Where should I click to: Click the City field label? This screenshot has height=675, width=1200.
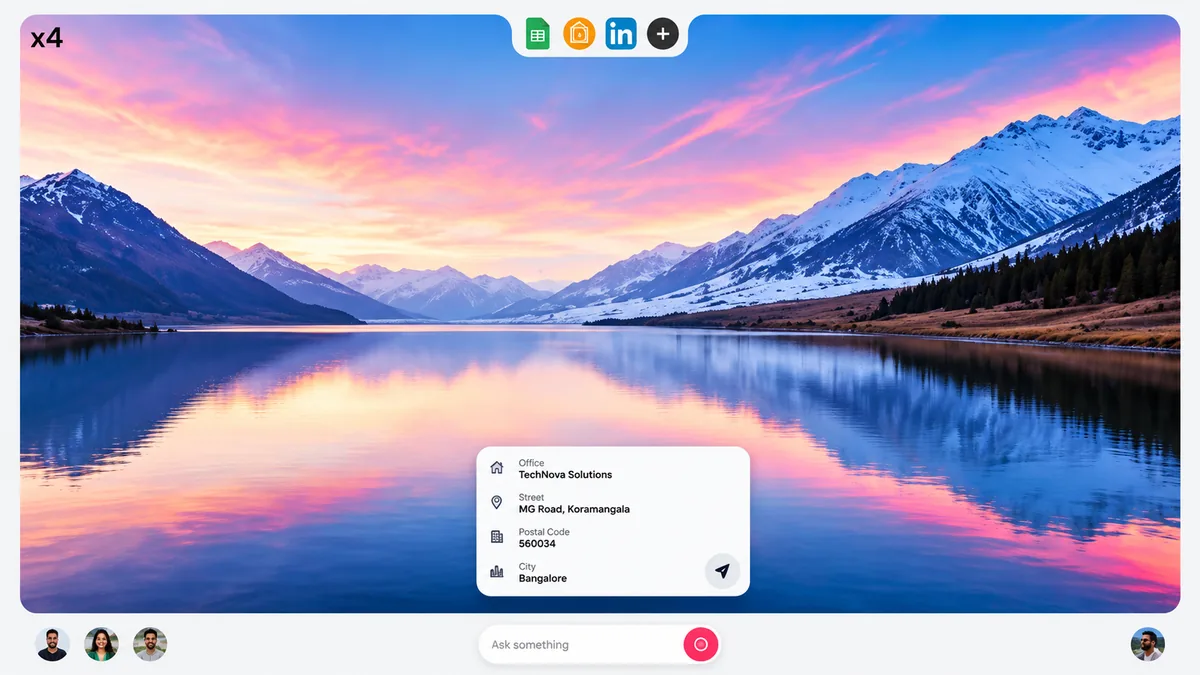527,567
